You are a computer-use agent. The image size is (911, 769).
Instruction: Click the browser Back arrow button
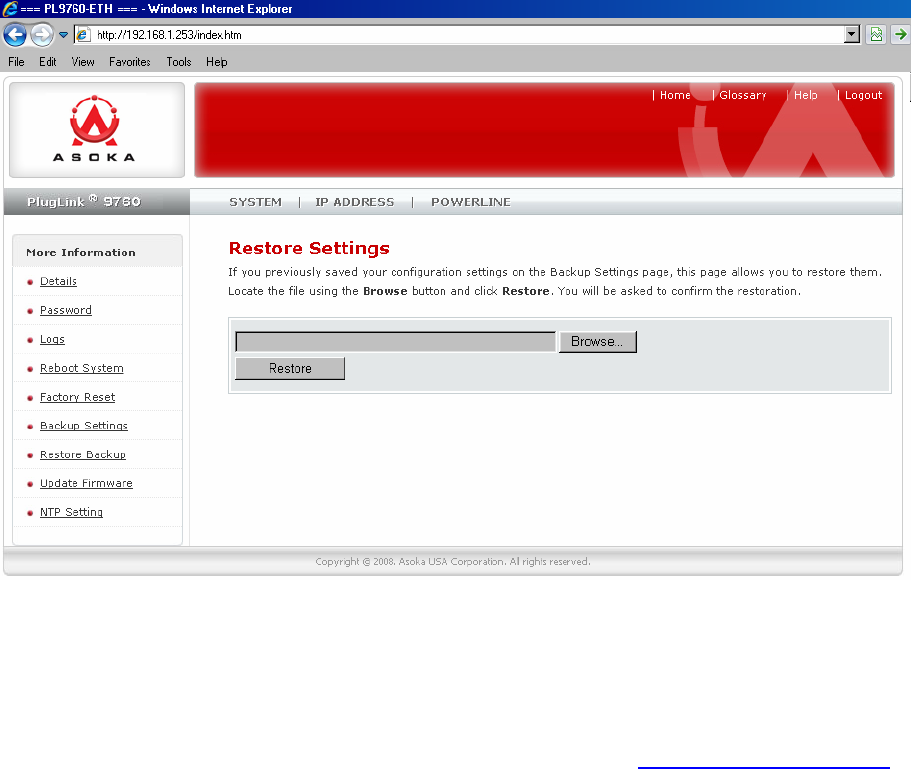click(15, 35)
